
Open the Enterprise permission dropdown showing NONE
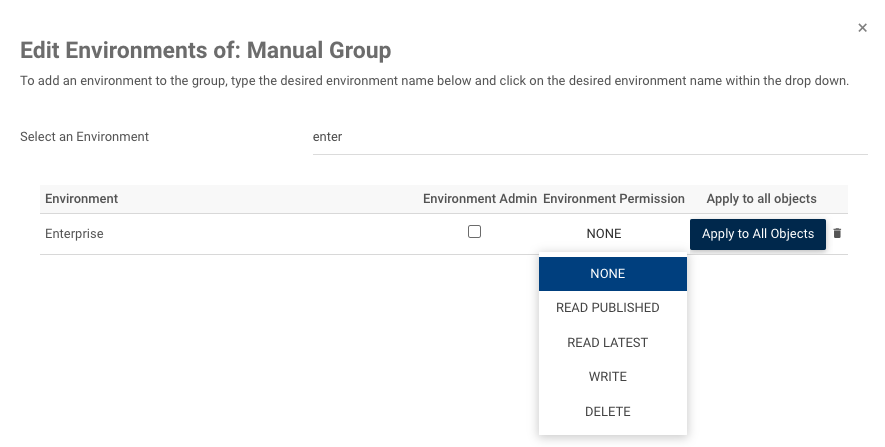(x=604, y=234)
